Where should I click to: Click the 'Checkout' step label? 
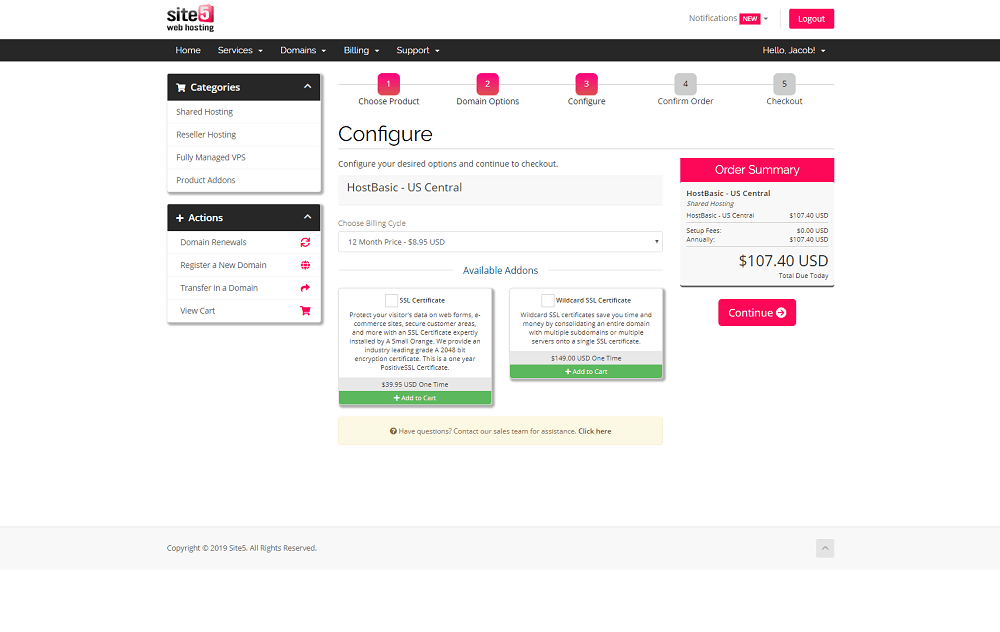[784, 101]
